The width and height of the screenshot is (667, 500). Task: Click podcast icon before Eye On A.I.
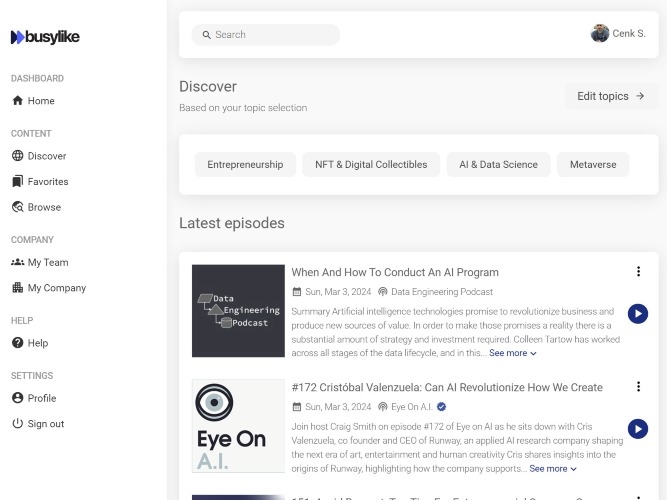pos(383,407)
